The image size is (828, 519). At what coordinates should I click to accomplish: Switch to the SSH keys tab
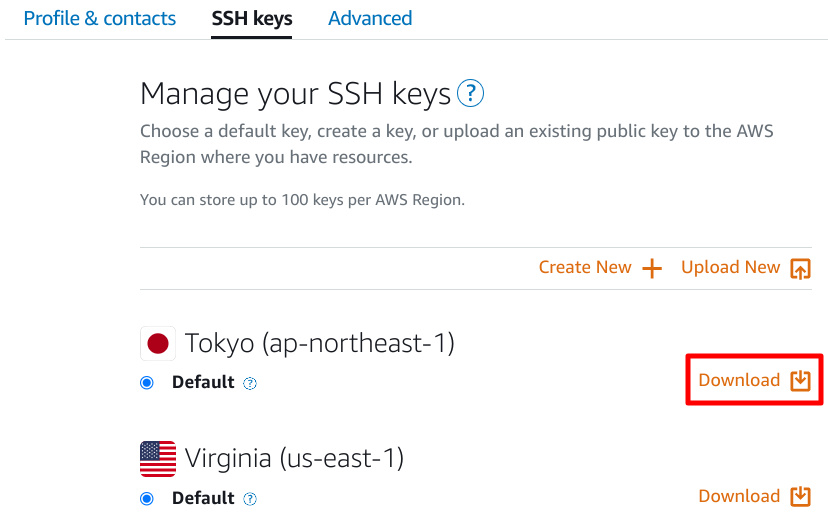(252, 18)
